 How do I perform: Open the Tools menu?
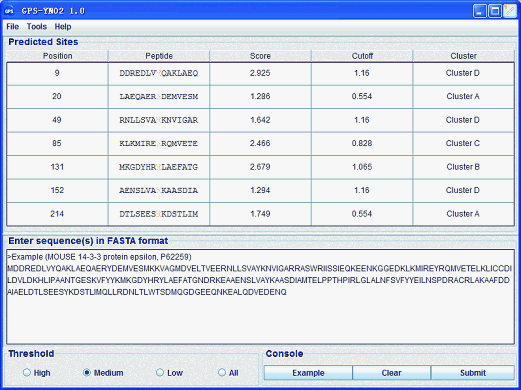click(37, 27)
